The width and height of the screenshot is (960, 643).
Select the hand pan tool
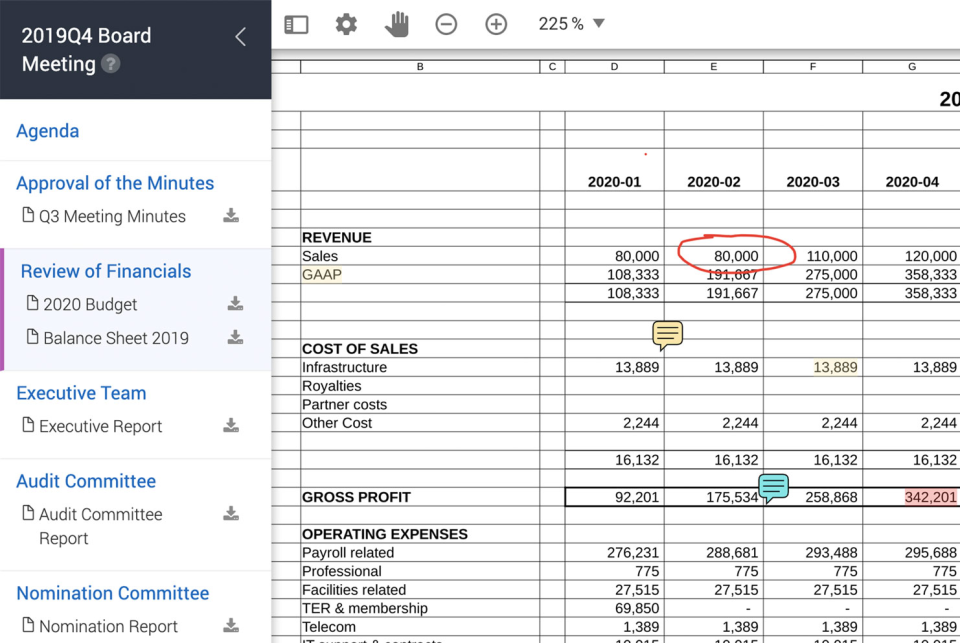[396, 23]
